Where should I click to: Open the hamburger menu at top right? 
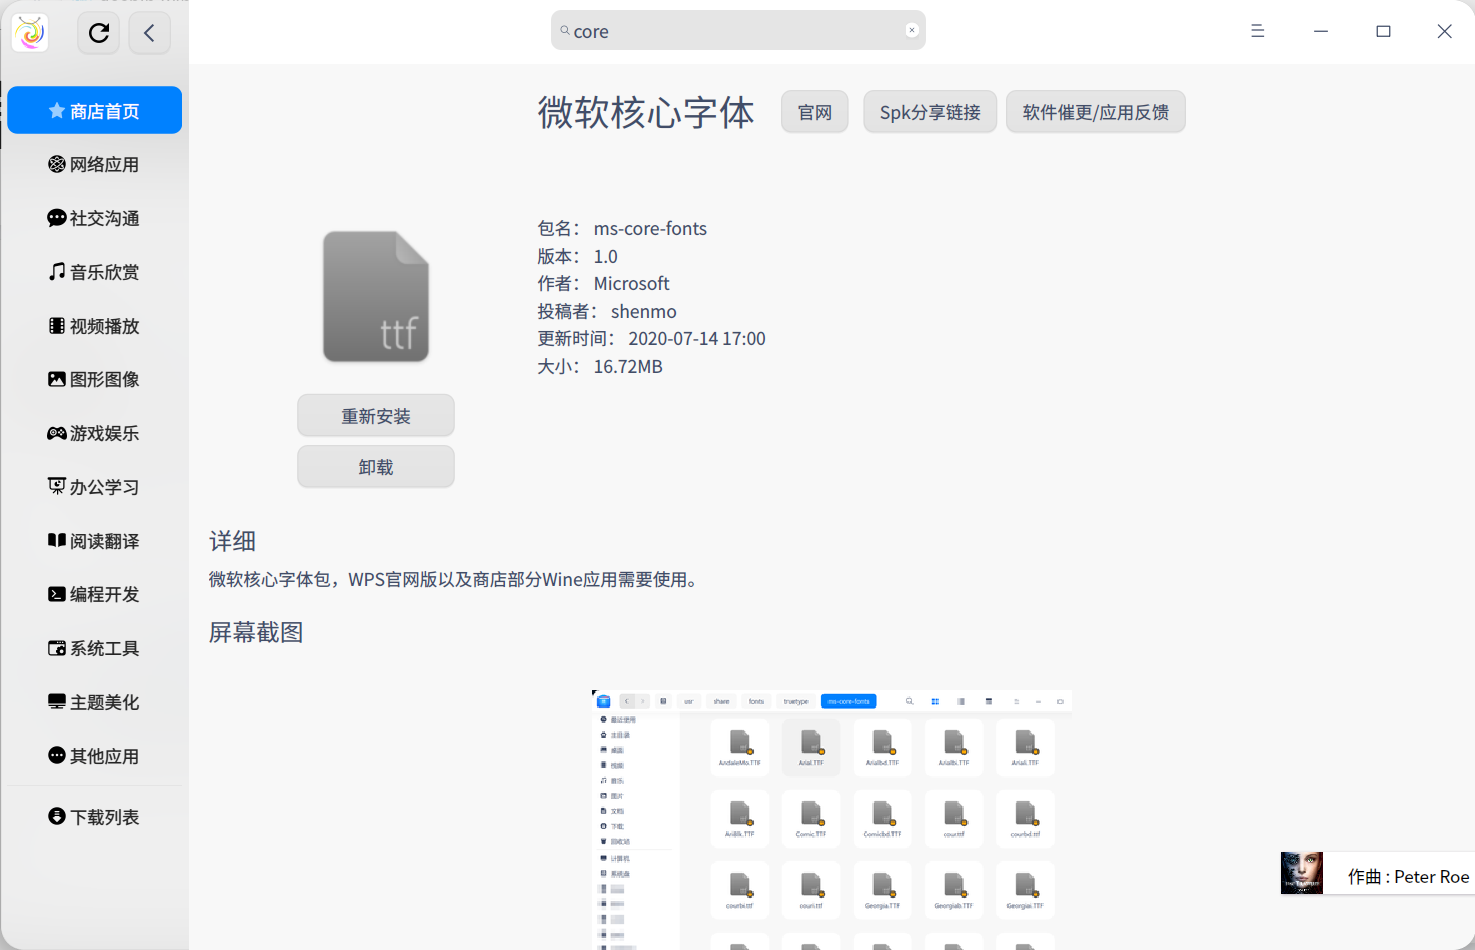click(1257, 31)
